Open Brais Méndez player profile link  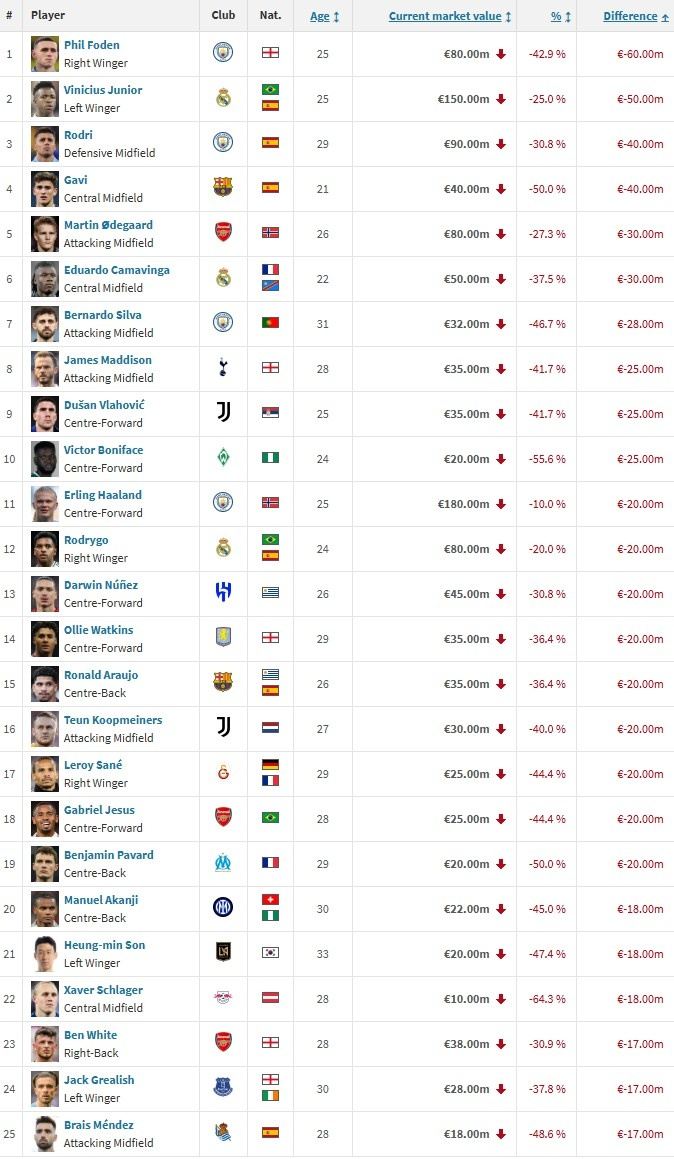[98, 1124]
